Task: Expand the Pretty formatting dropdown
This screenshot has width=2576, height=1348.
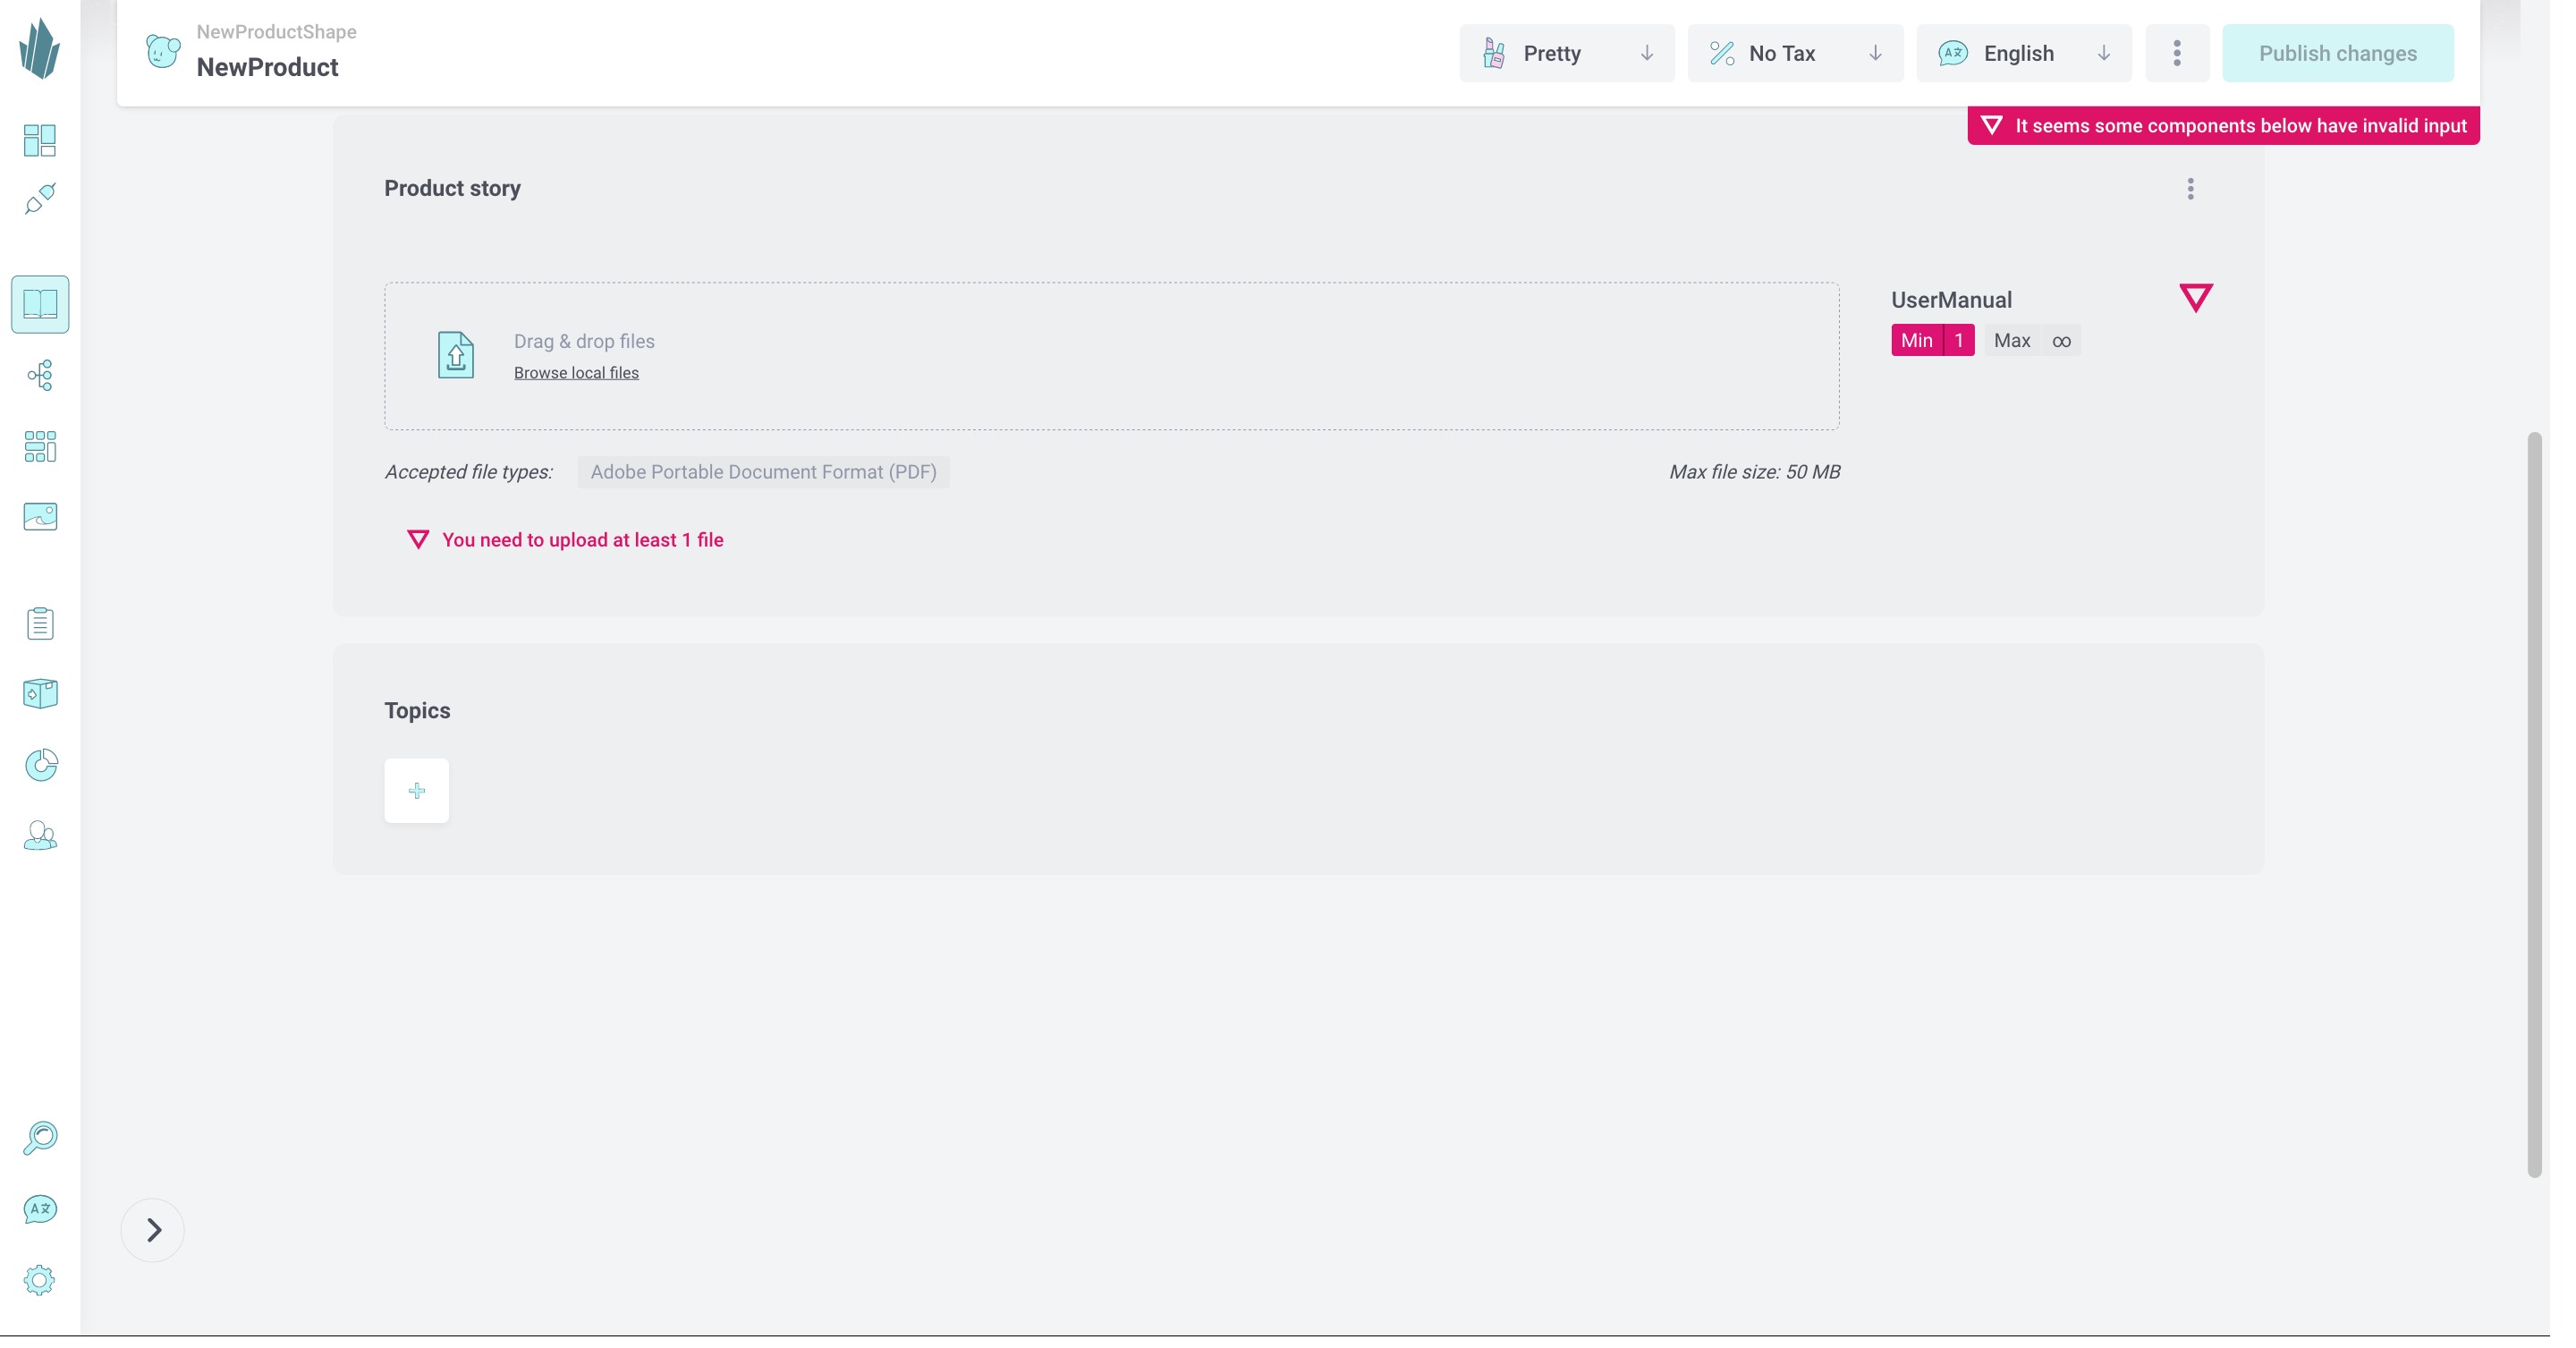Action: click(1646, 53)
